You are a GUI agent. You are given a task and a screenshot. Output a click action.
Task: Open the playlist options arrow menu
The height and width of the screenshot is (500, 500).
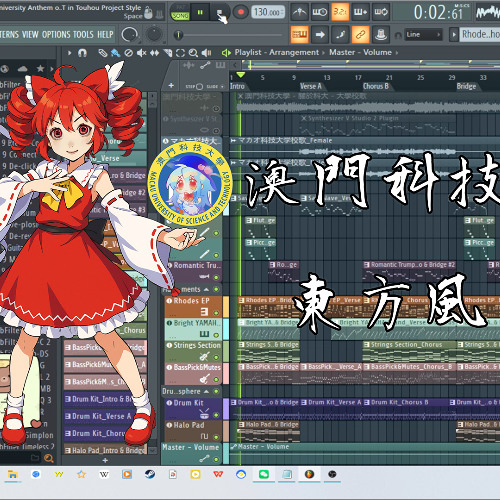(x=69, y=53)
